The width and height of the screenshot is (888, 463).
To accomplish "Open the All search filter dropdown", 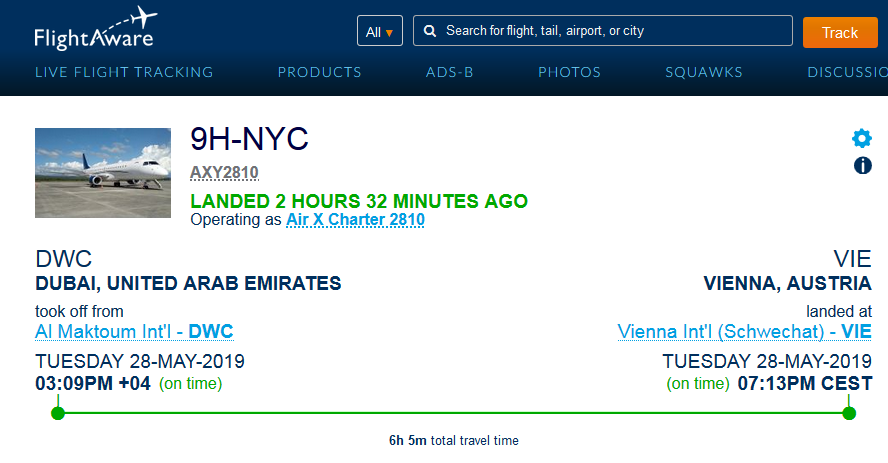I will click(x=379, y=31).
